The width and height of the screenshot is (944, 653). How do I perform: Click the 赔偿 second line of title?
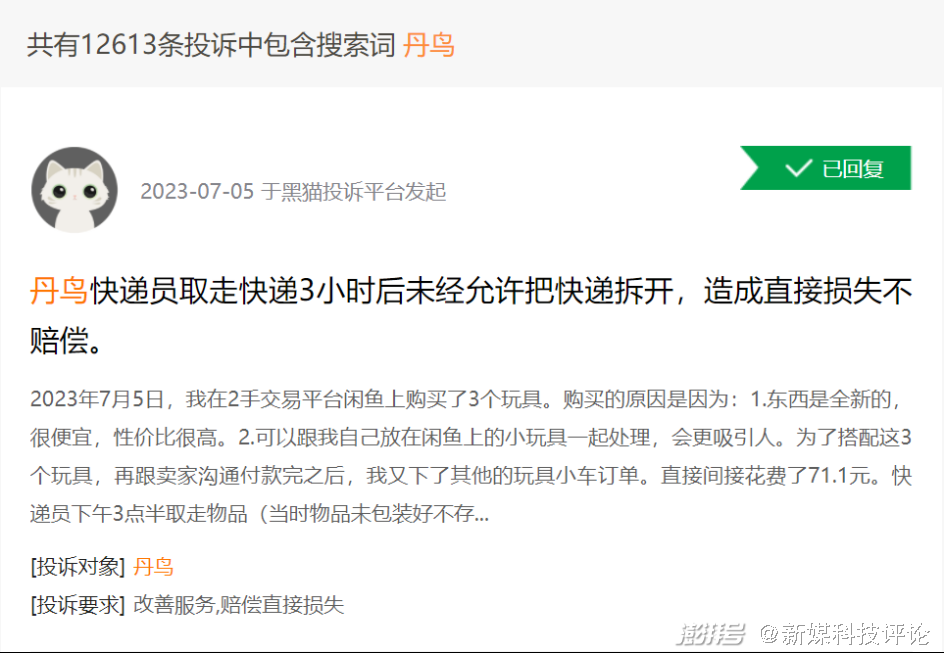click(60, 340)
